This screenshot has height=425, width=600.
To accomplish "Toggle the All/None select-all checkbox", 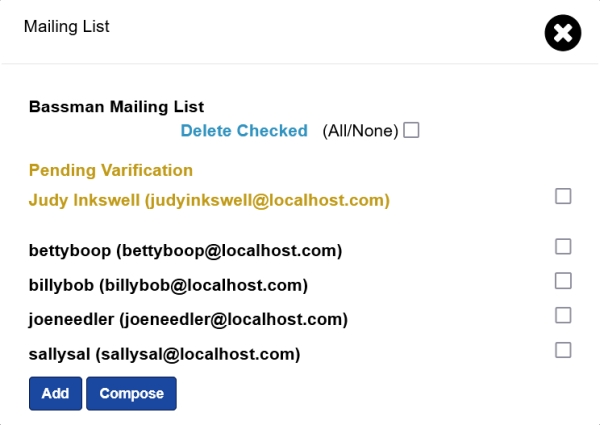I will tap(411, 131).
